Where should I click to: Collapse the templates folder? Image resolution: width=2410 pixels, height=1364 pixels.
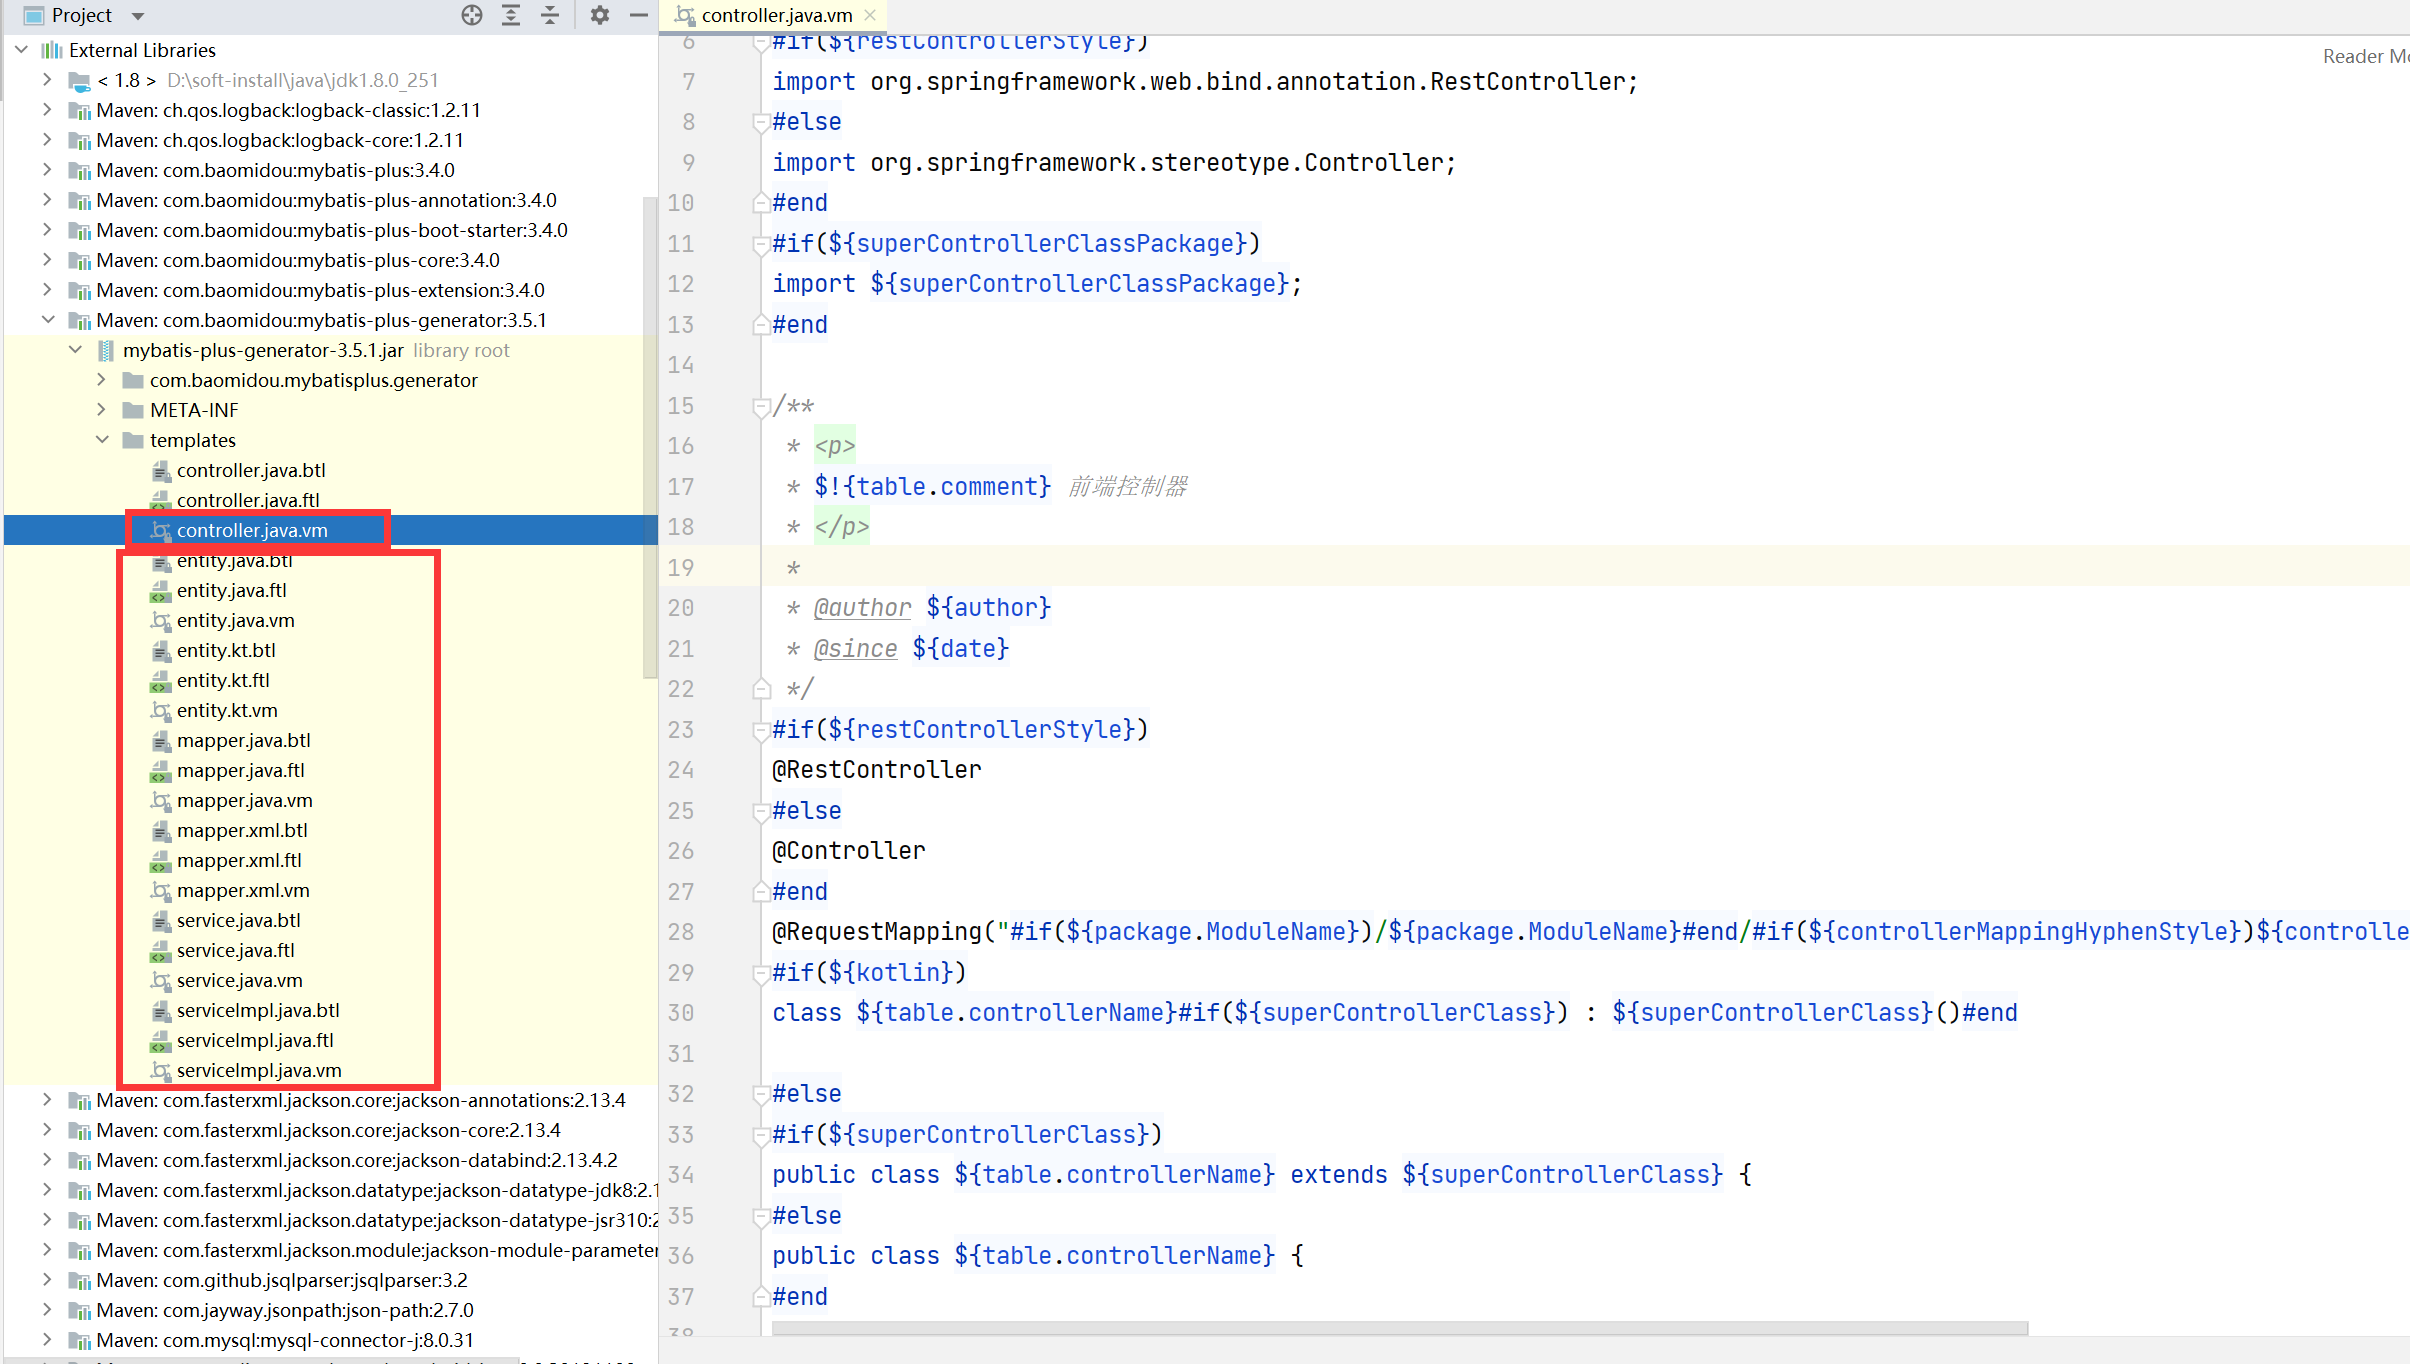pyautogui.click(x=102, y=440)
